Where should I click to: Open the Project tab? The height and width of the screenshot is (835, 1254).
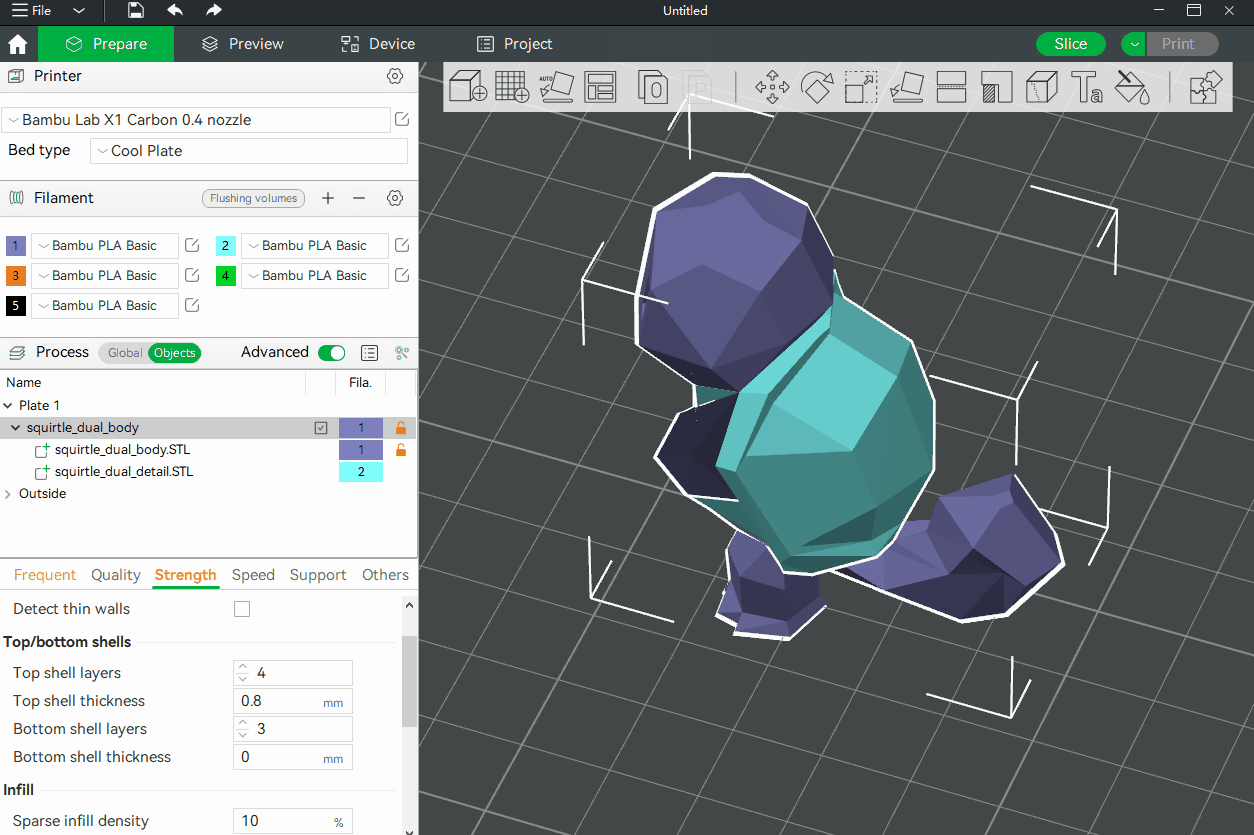[514, 44]
